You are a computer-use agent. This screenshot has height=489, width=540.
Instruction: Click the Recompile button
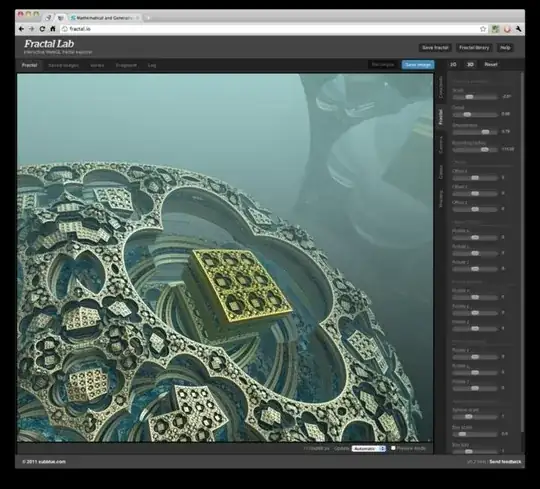pos(383,64)
